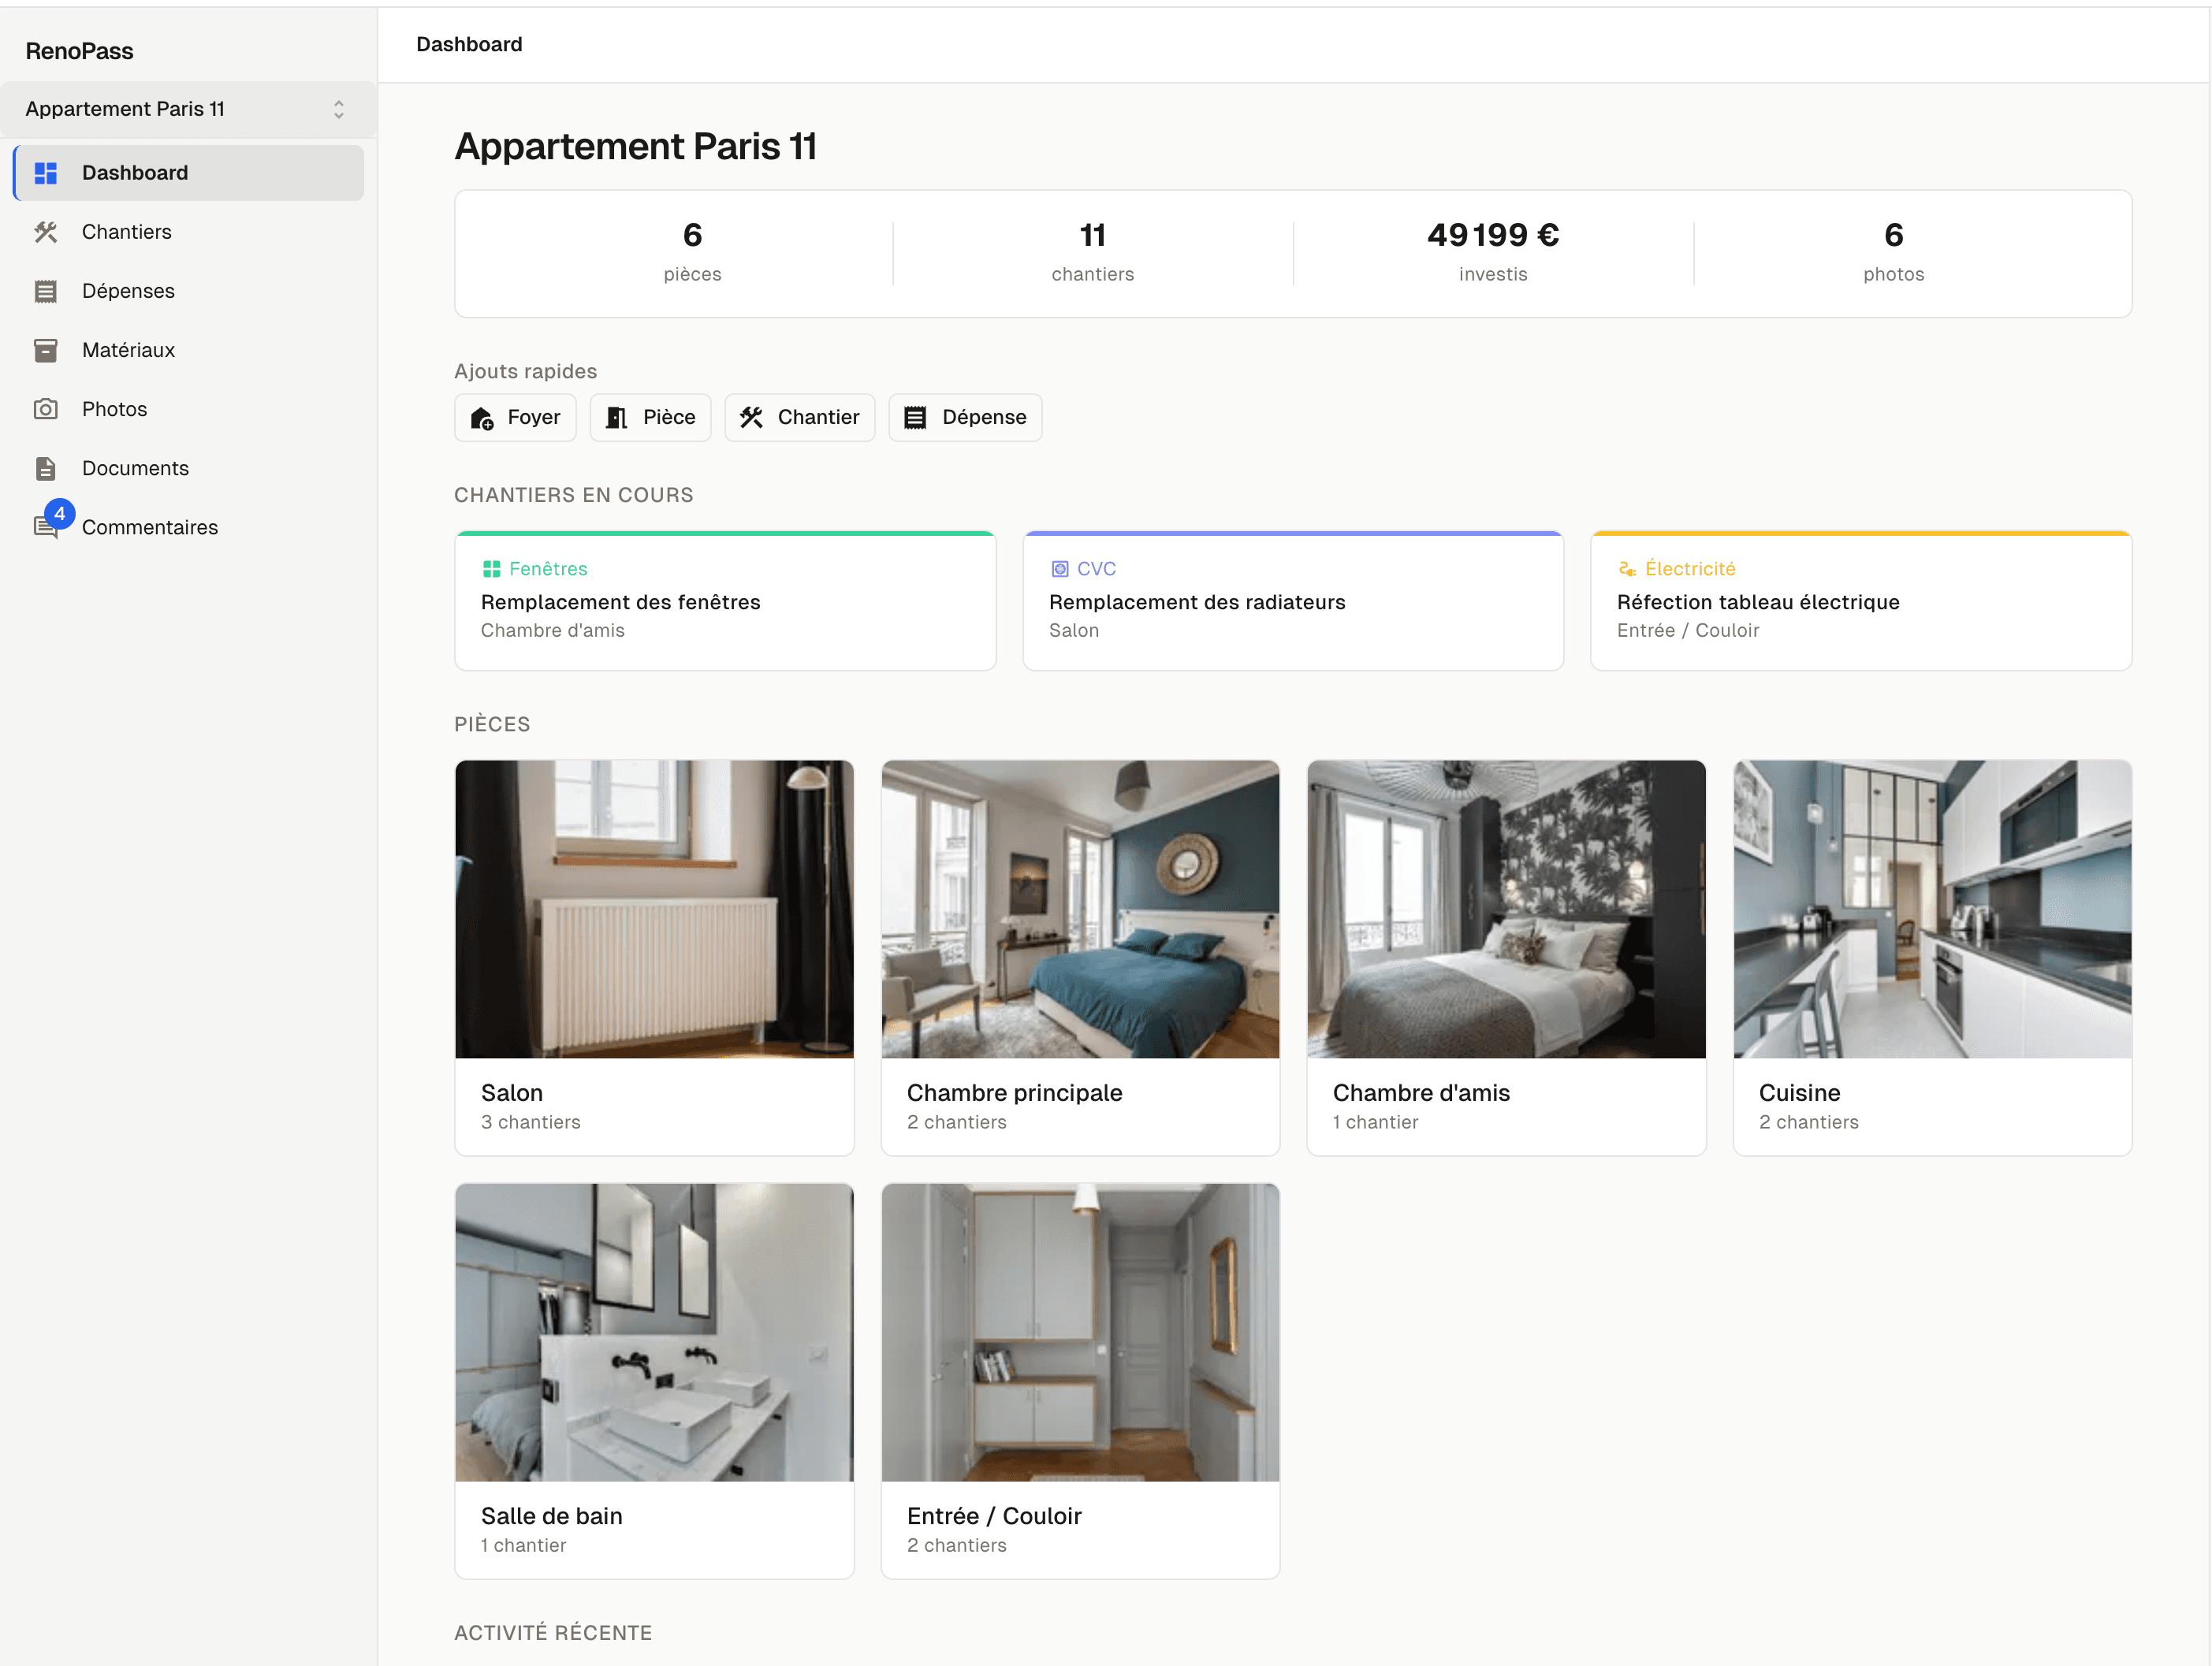Viewport: 2212px width, 1666px height.
Task: Click the up-down chevron next to property name
Action: pos(339,109)
